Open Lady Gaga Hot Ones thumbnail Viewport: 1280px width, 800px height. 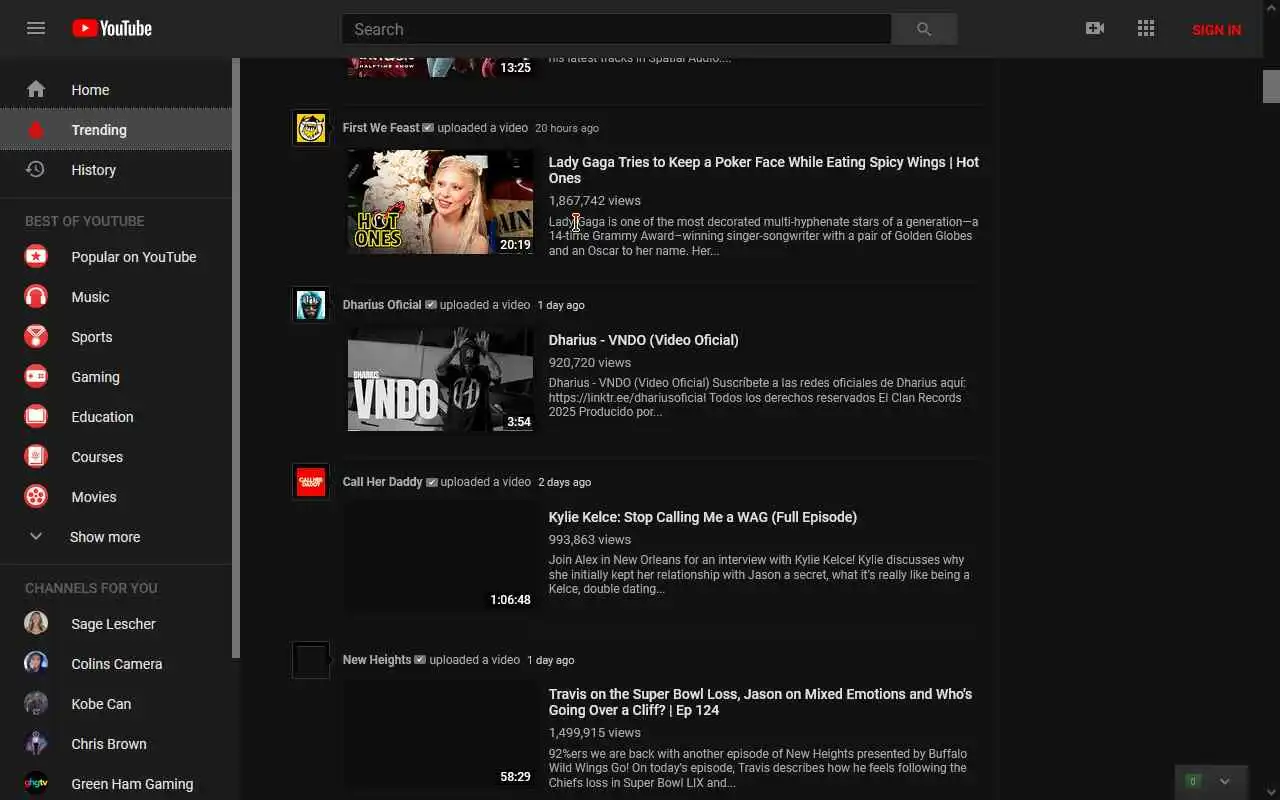tap(440, 202)
